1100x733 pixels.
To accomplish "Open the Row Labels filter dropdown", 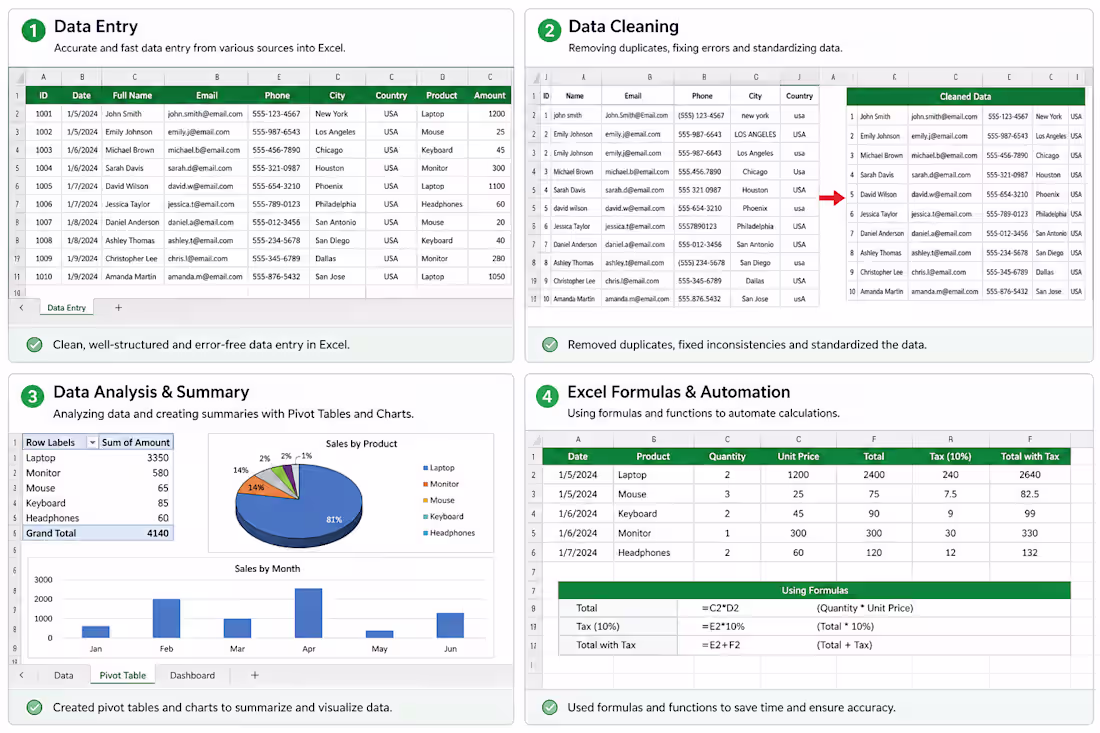I will 92,443.
